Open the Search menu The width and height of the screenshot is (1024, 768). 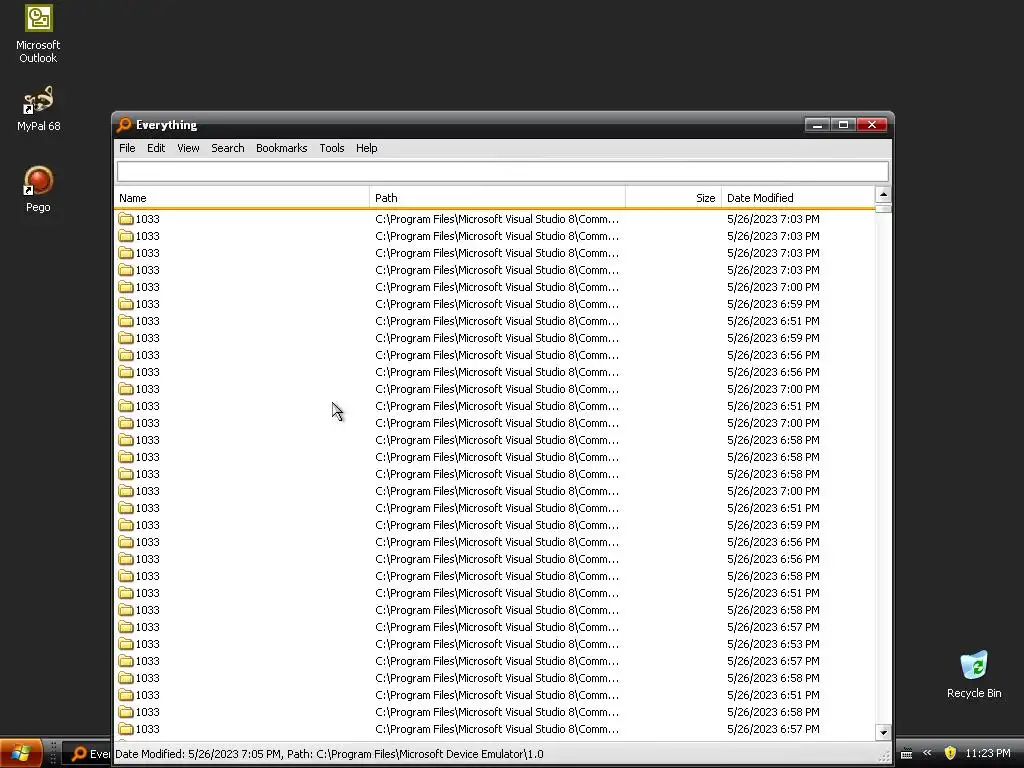[x=227, y=148]
